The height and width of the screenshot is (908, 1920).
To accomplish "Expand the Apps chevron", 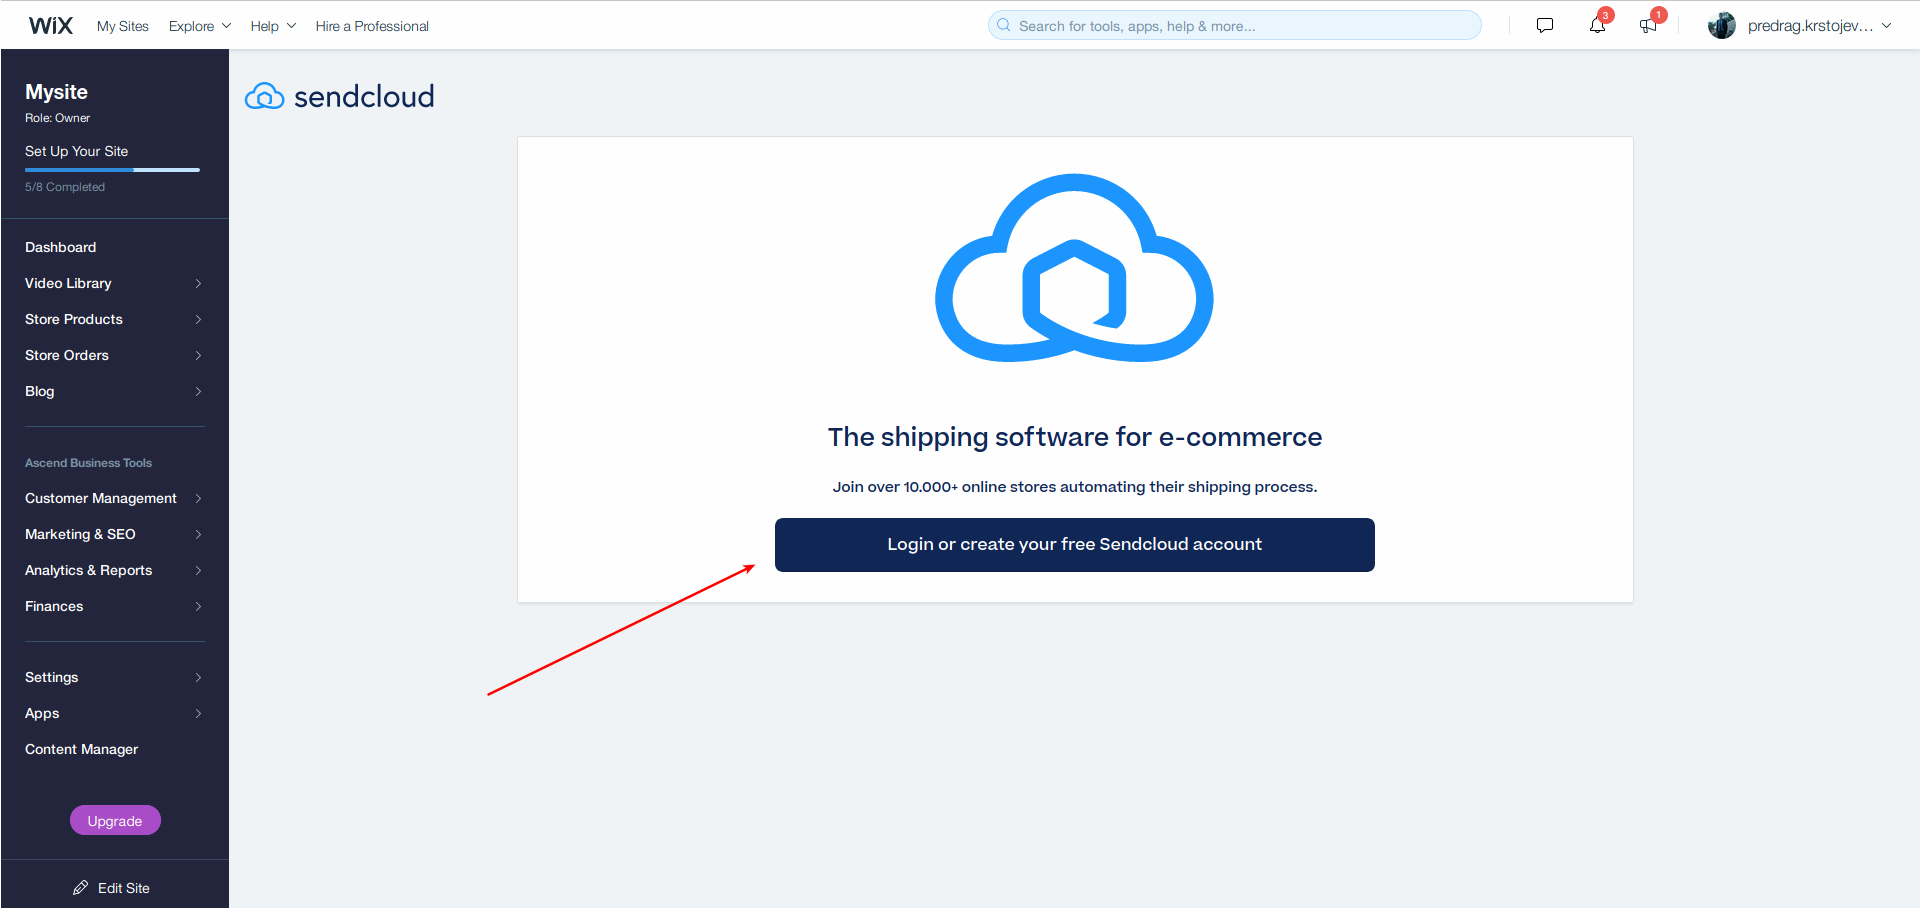I will point(198,713).
